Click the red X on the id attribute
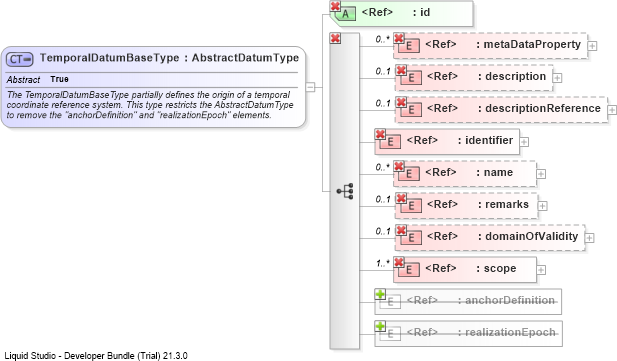This screenshot has width=617, height=361. [335, 6]
